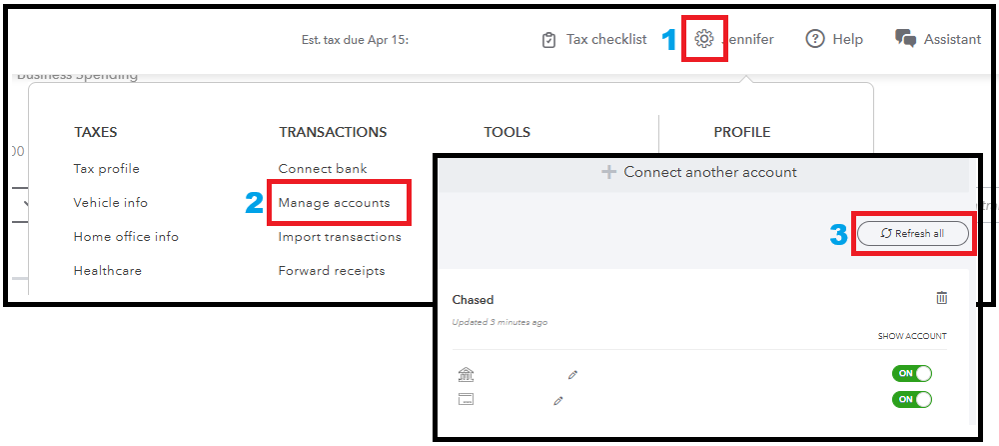Click the Refresh all button
Image resolution: width=999 pixels, height=446 pixels.
point(912,234)
